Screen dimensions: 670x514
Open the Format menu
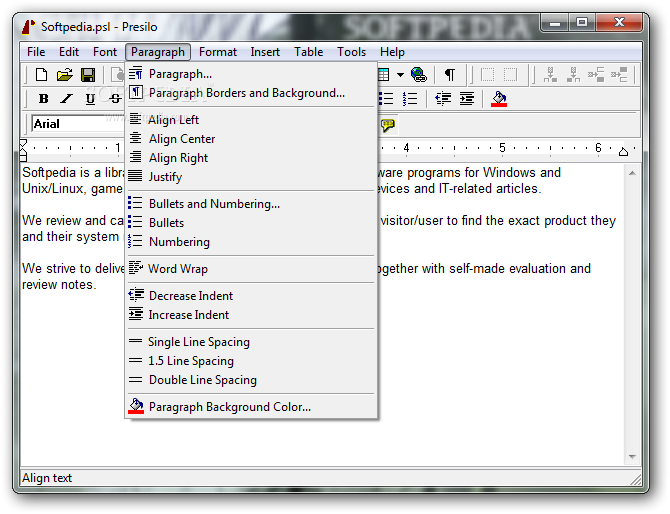click(x=217, y=52)
